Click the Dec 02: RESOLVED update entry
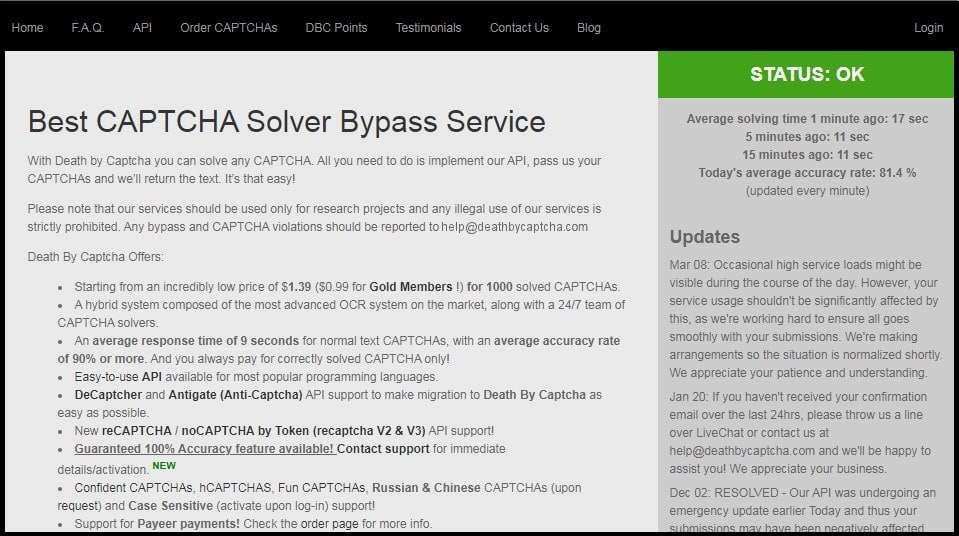 coord(802,510)
